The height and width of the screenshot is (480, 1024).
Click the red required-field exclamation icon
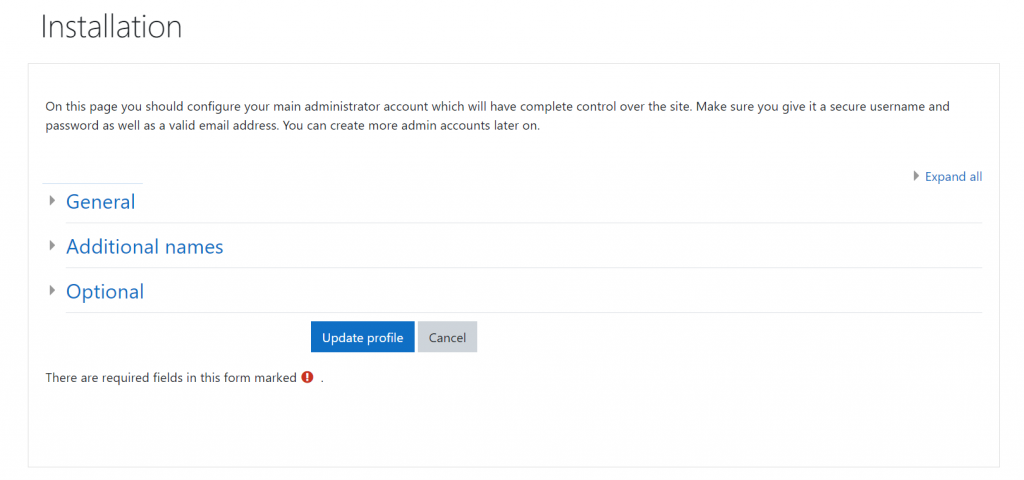click(307, 378)
